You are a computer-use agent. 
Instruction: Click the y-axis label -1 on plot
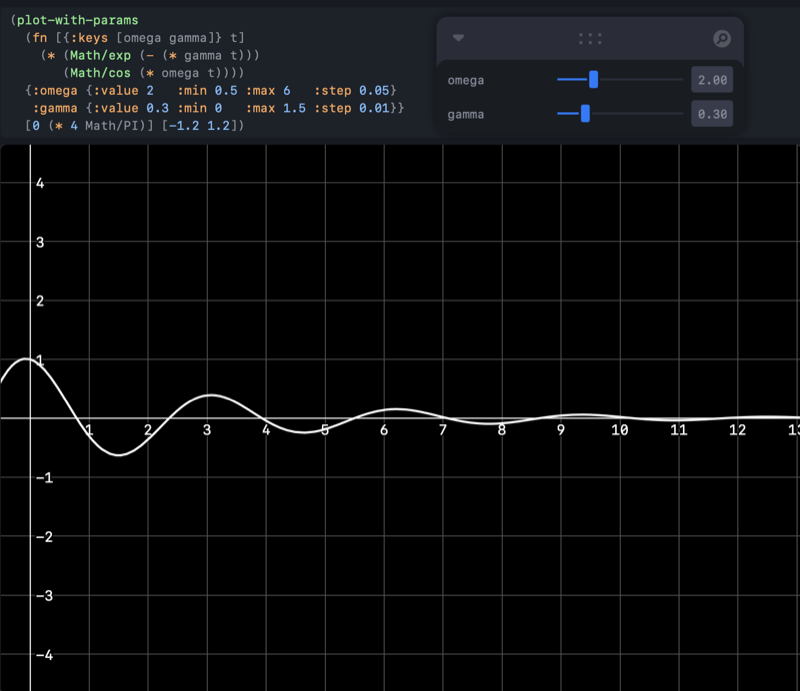[44, 478]
